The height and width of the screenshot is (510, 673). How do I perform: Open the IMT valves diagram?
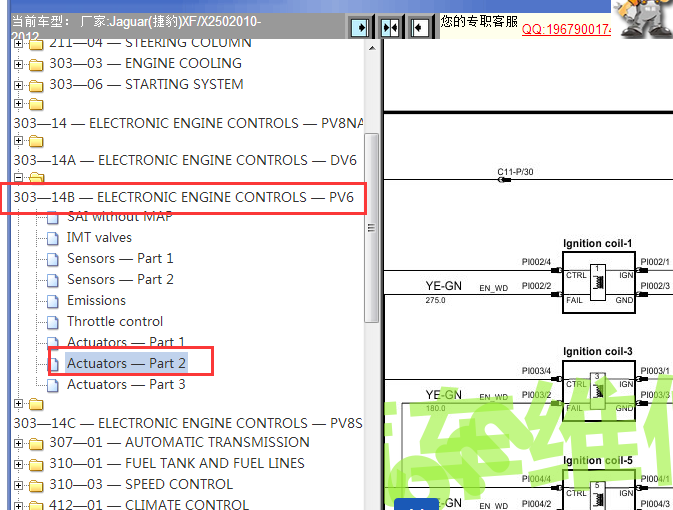click(99, 237)
